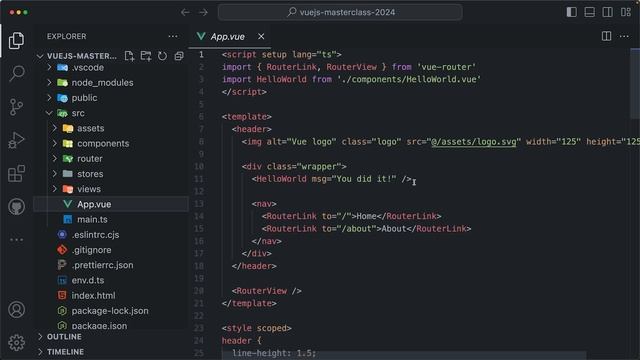The image size is (640, 360).
Task: Click the to="/about" RouterLink line
Action: (366, 229)
